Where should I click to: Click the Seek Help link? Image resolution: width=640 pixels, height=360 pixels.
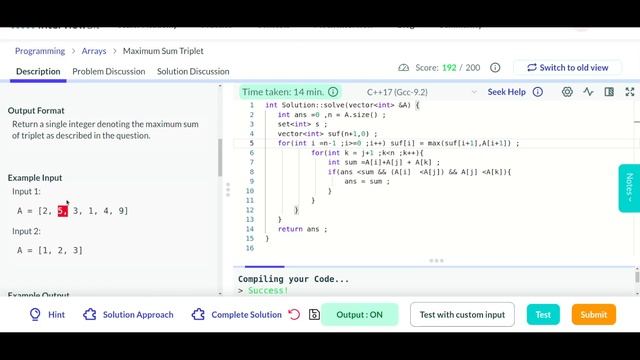point(507,92)
